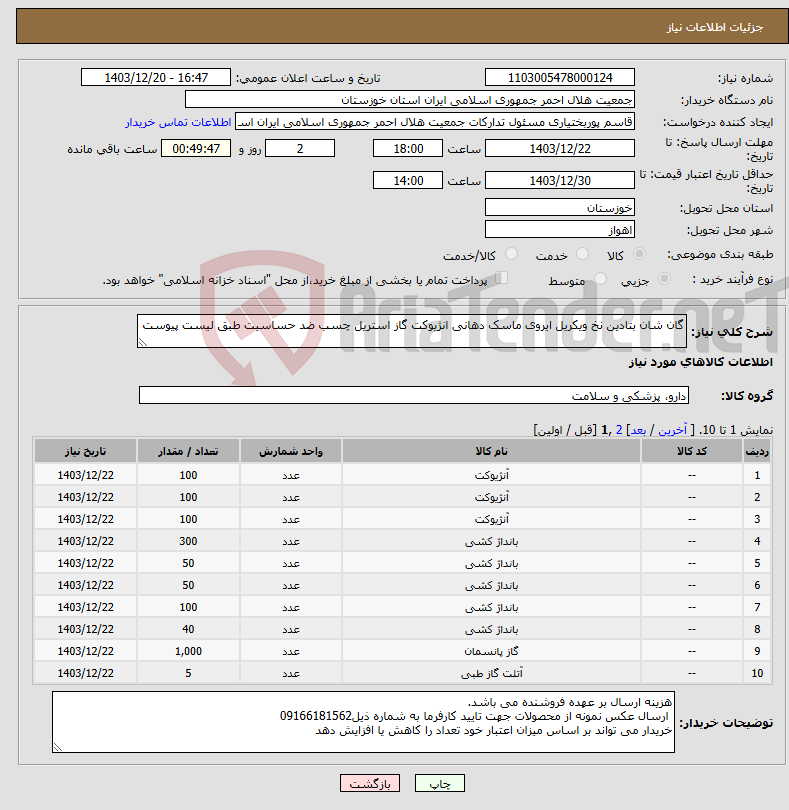Select the جزیی purchase type radio
Screen dimensions: 789x810
point(664,279)
